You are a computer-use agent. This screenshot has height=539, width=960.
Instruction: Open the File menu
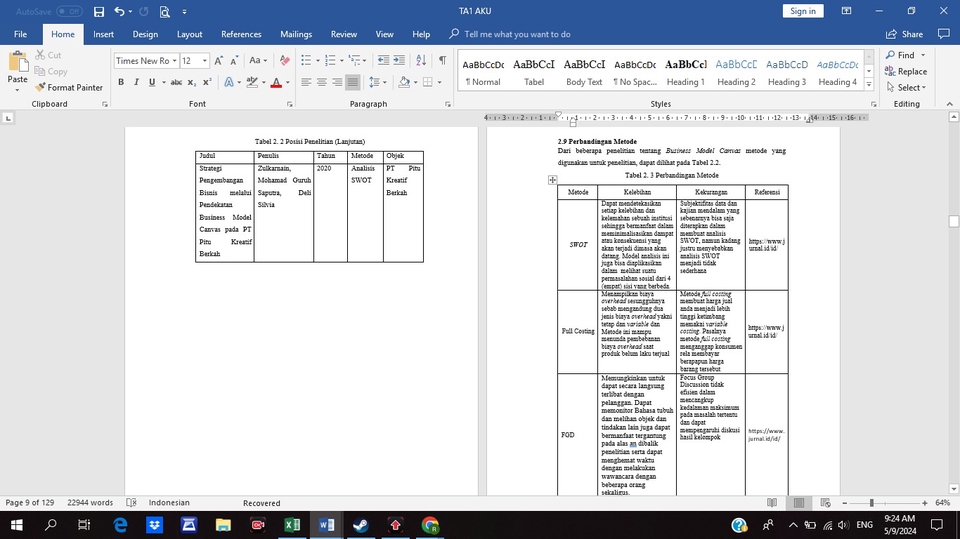(x=20, y=34)
